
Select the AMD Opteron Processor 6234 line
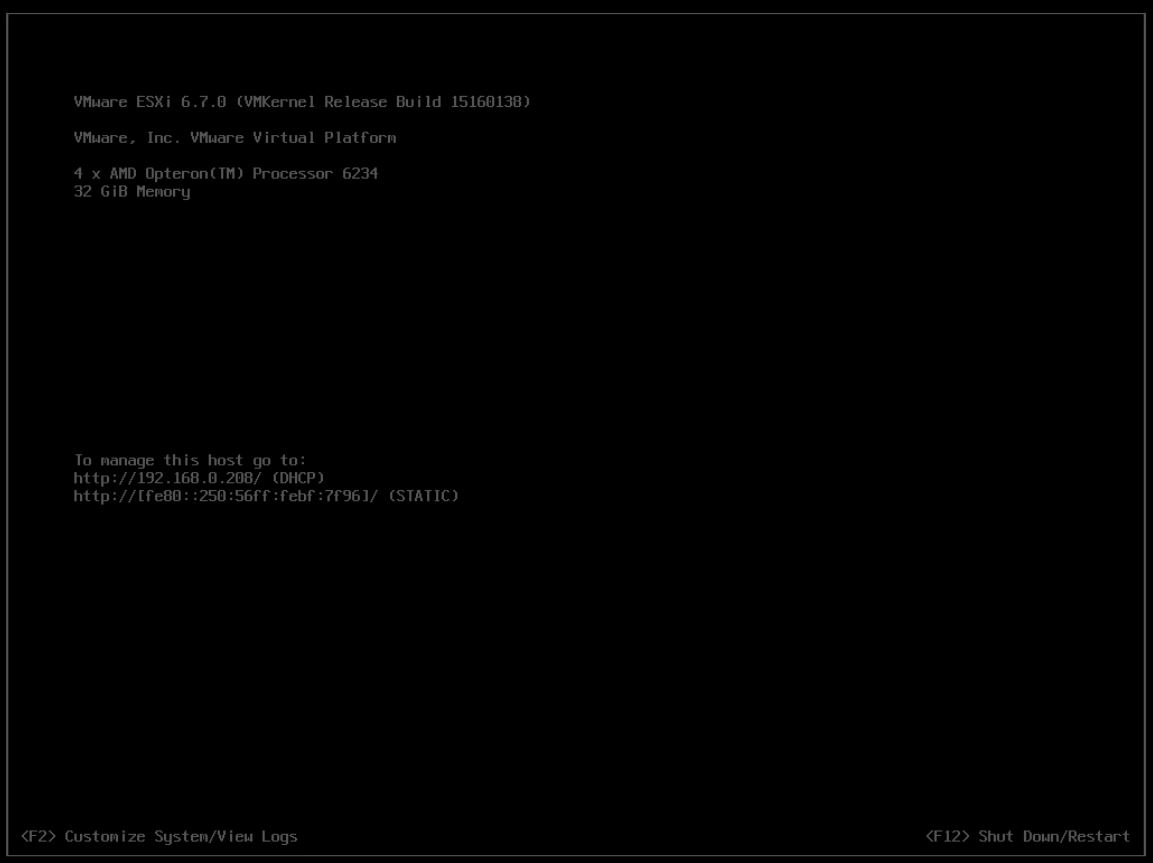point(226,173)
